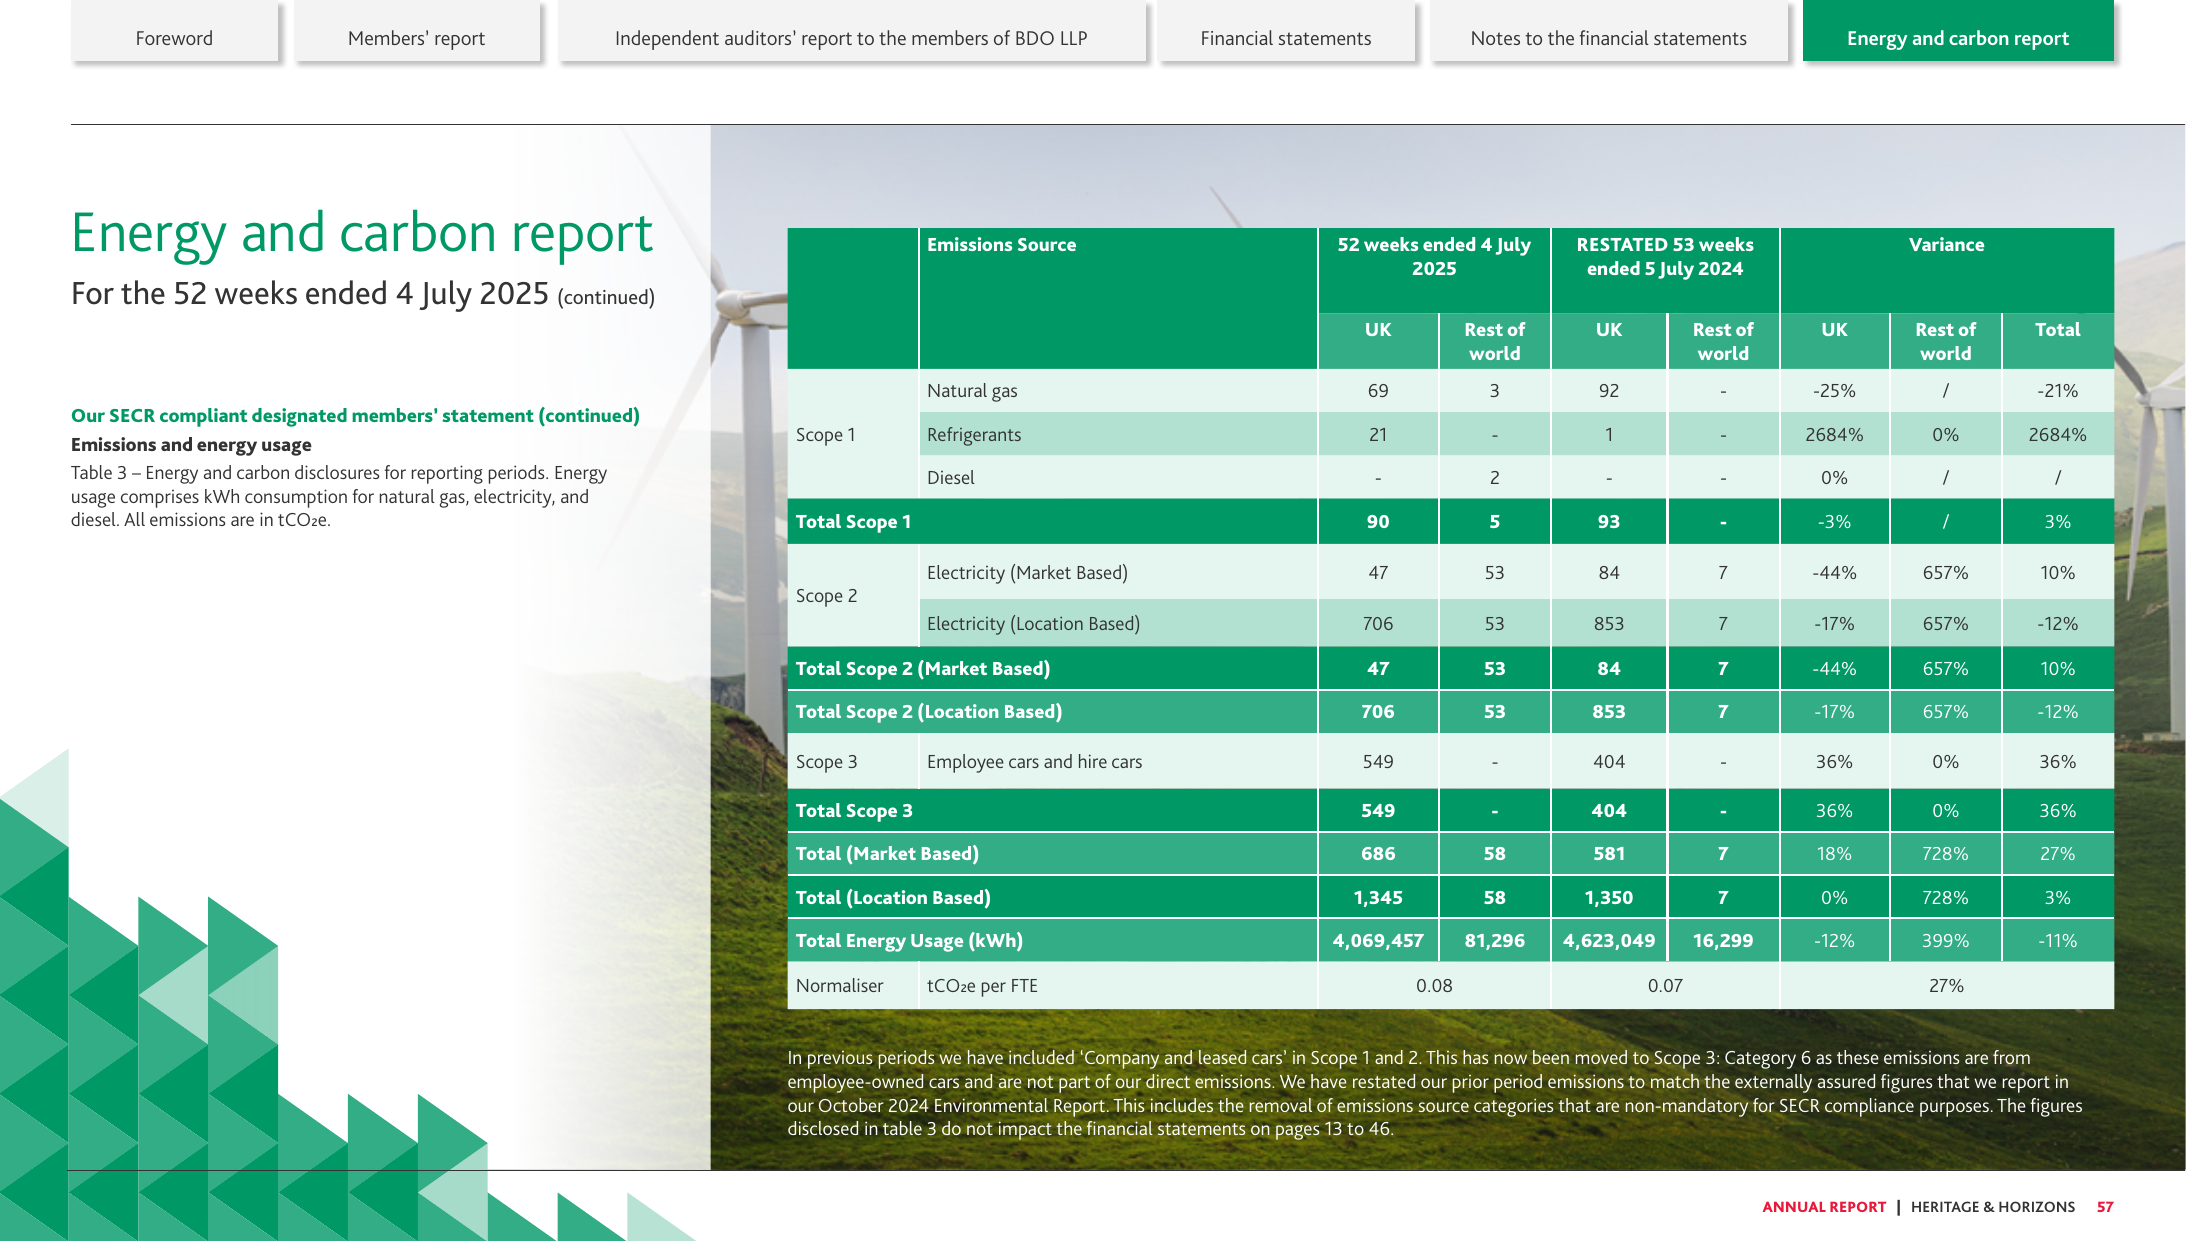Image resolution: width=2186 pixels, height=1241 pixels.
Task: Select the 'Refrigerants' row label
Action: (x=974, y=434)
